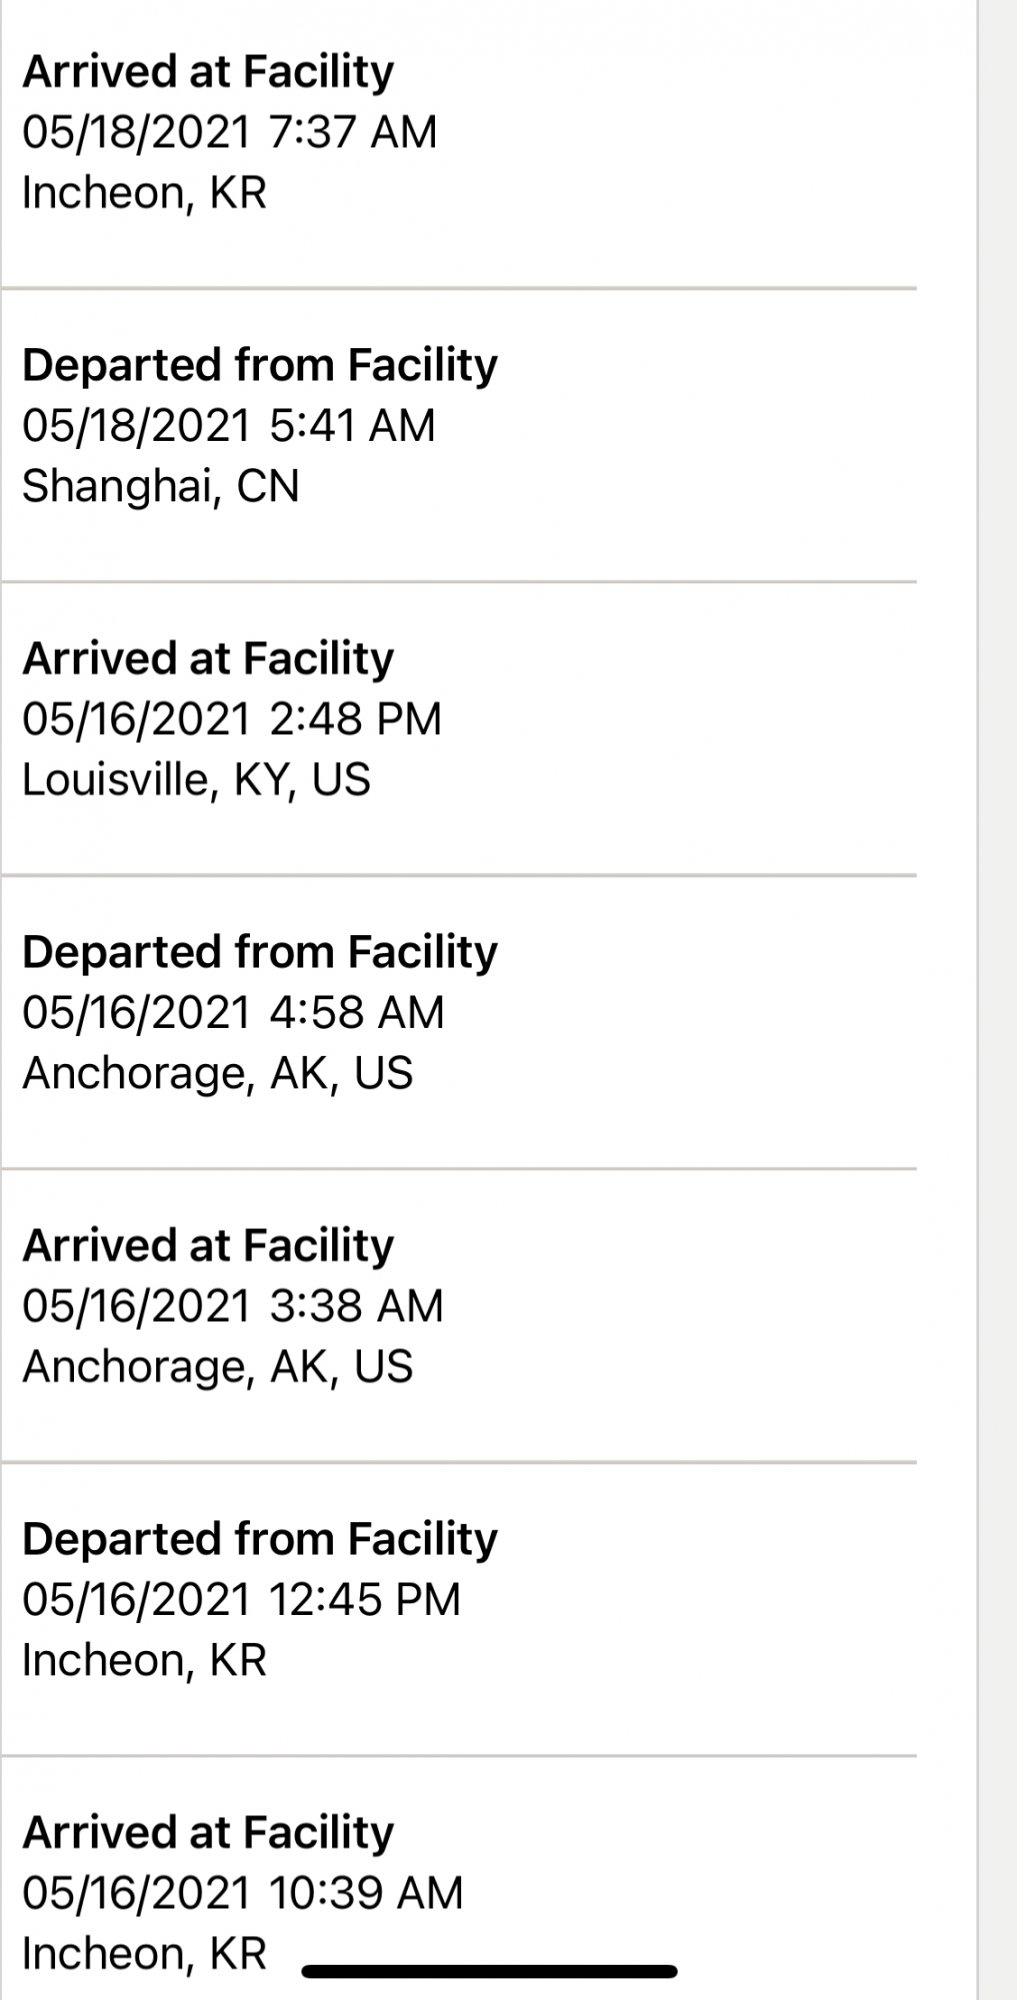
Task: Click the 05/16/2021 12:45 PM timestamp
Action: pyautogui.click(x=241, y=1599)
